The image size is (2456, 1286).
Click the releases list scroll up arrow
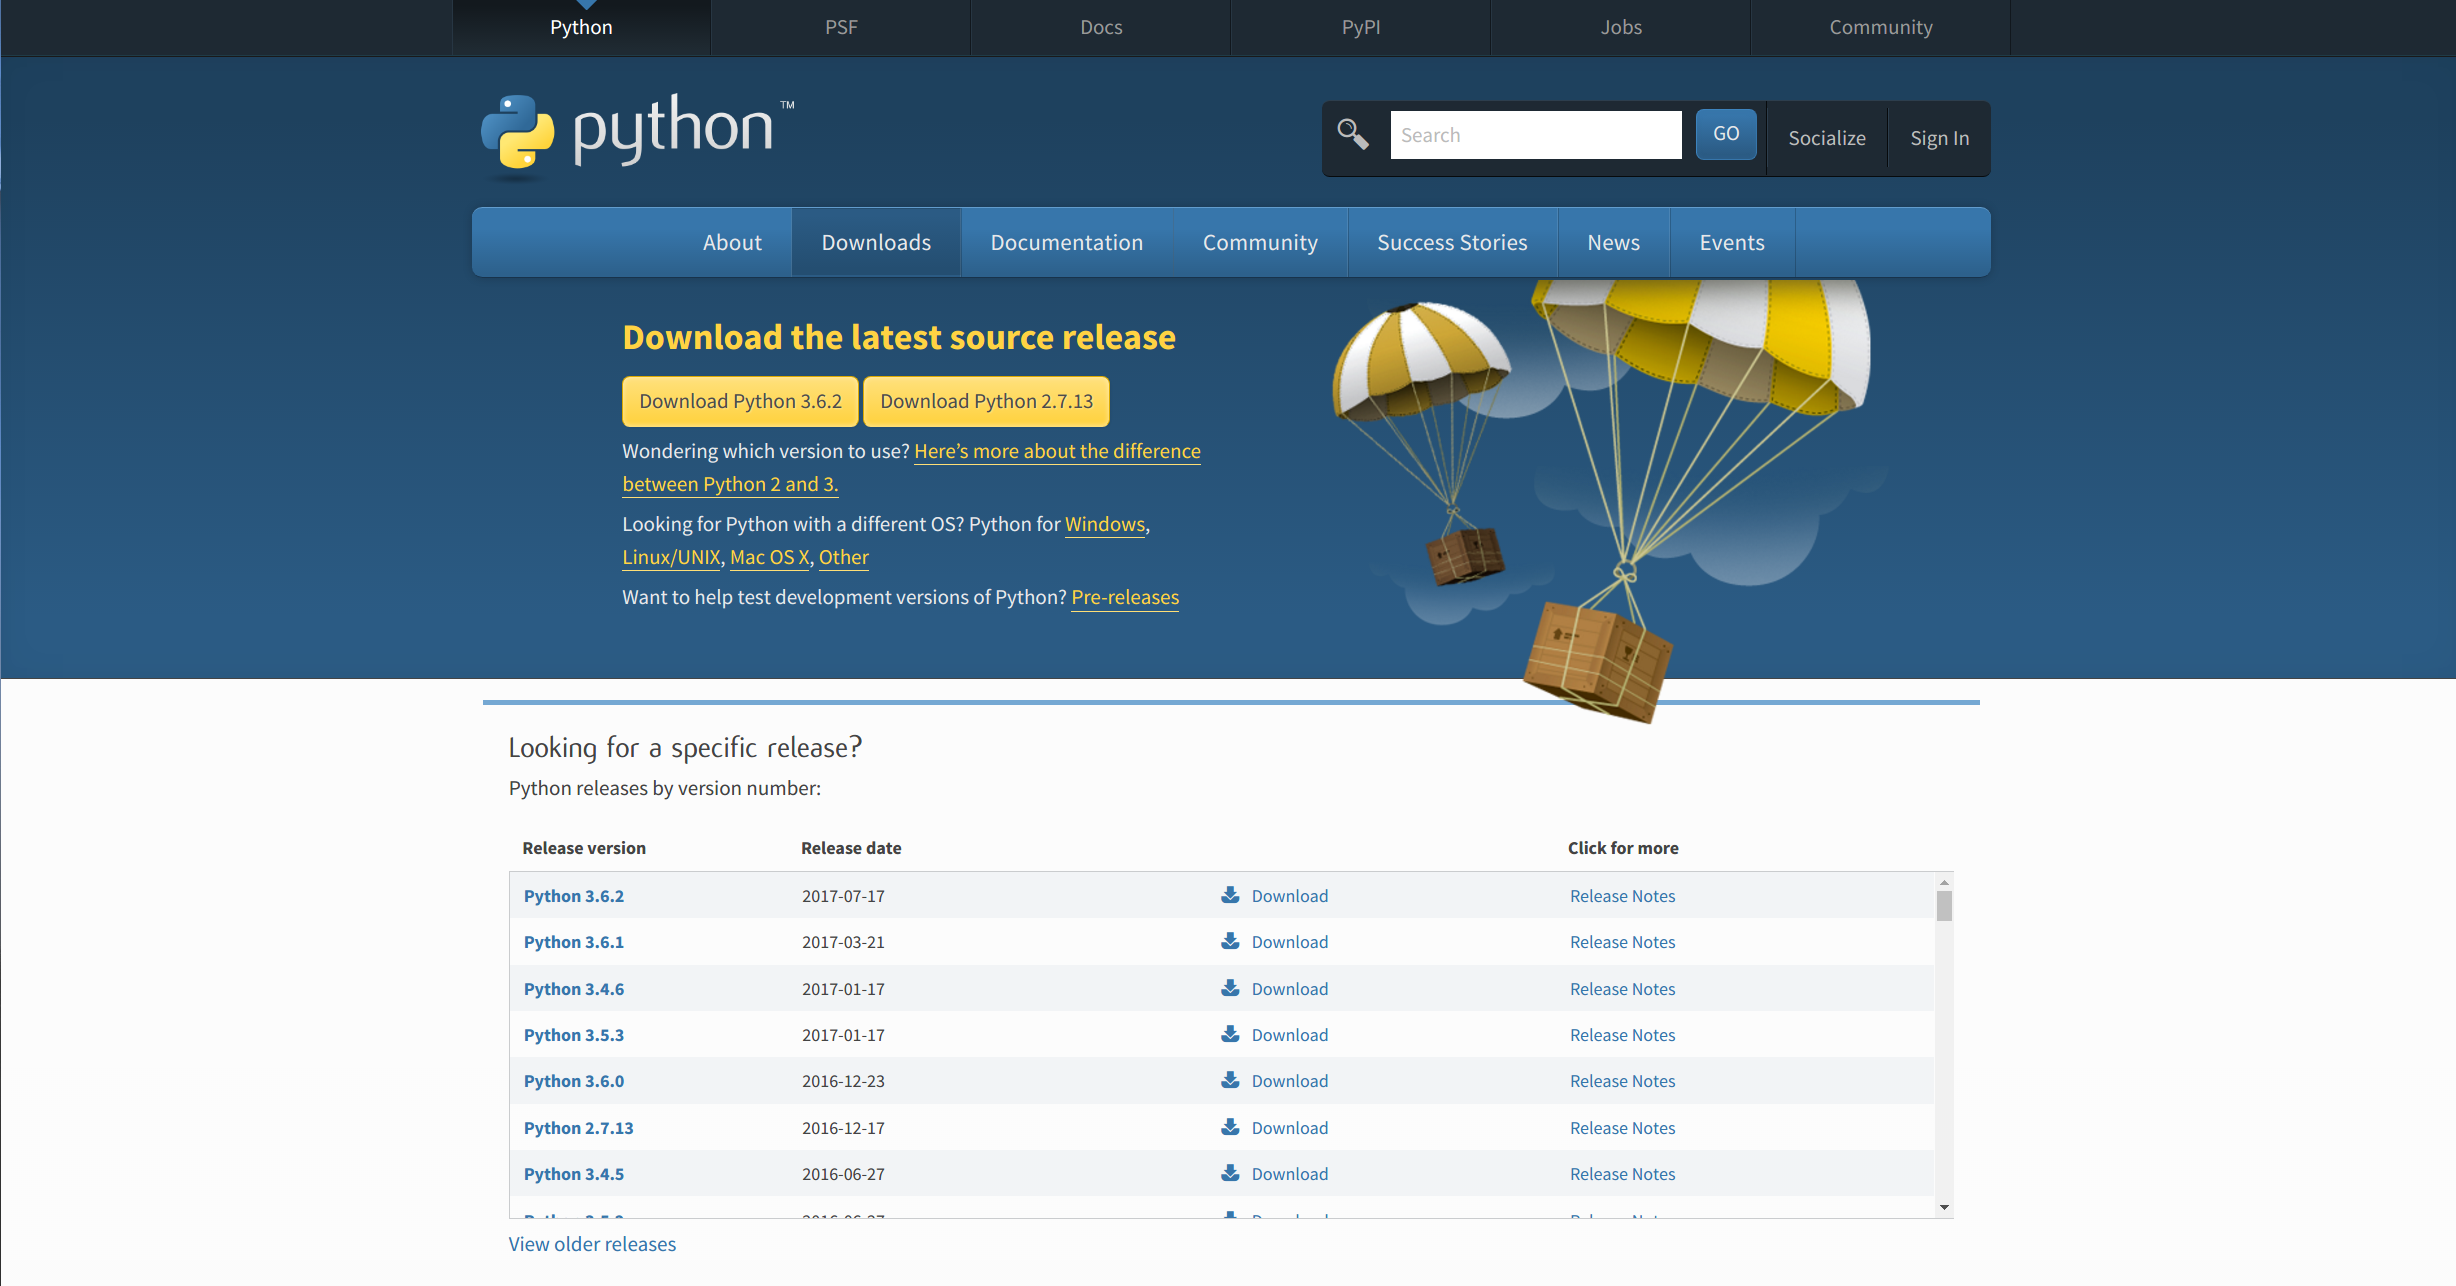(x=1944, y=882)
